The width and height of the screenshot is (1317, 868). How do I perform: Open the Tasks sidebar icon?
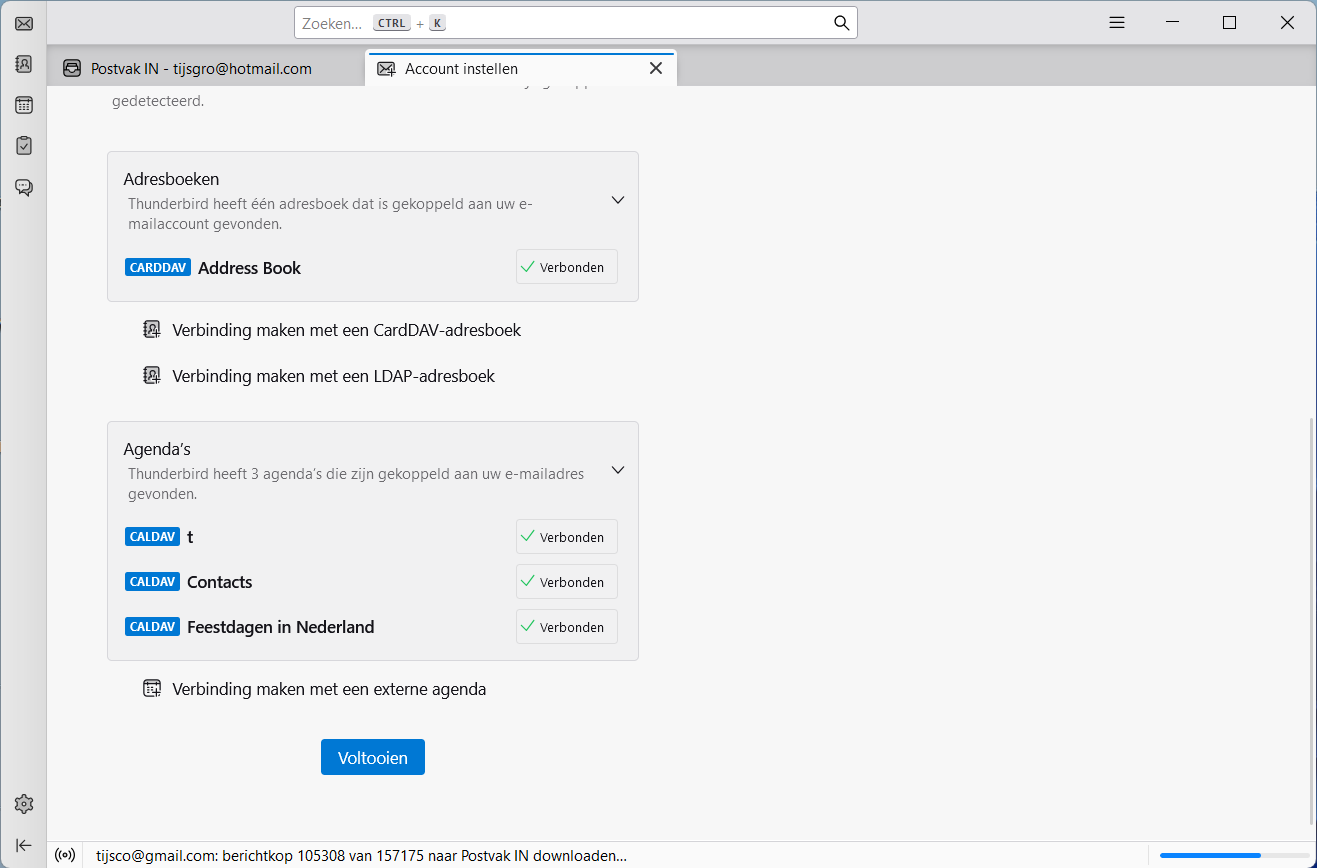(24, 146)
